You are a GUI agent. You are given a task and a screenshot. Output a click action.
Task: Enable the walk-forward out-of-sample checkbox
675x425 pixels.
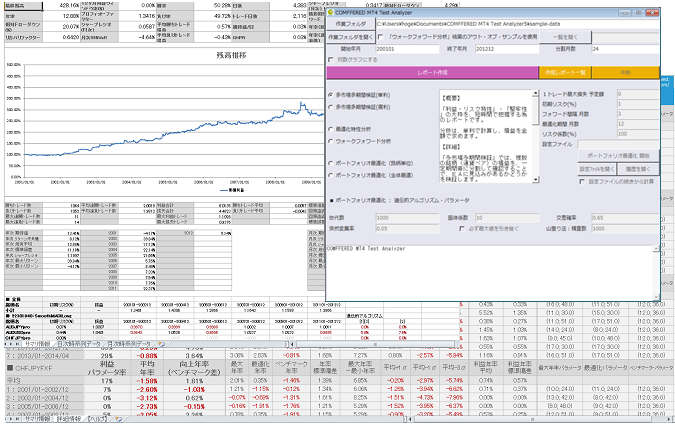[381, 37]
